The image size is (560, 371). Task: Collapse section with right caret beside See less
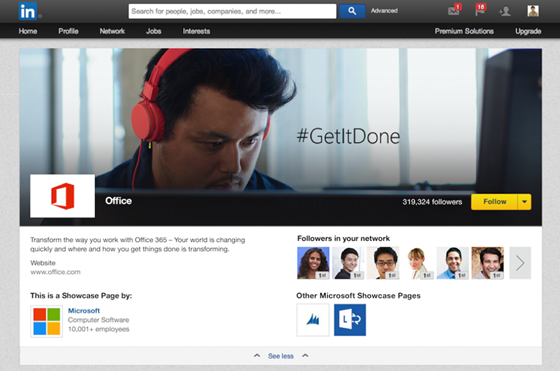click(305, 356)
